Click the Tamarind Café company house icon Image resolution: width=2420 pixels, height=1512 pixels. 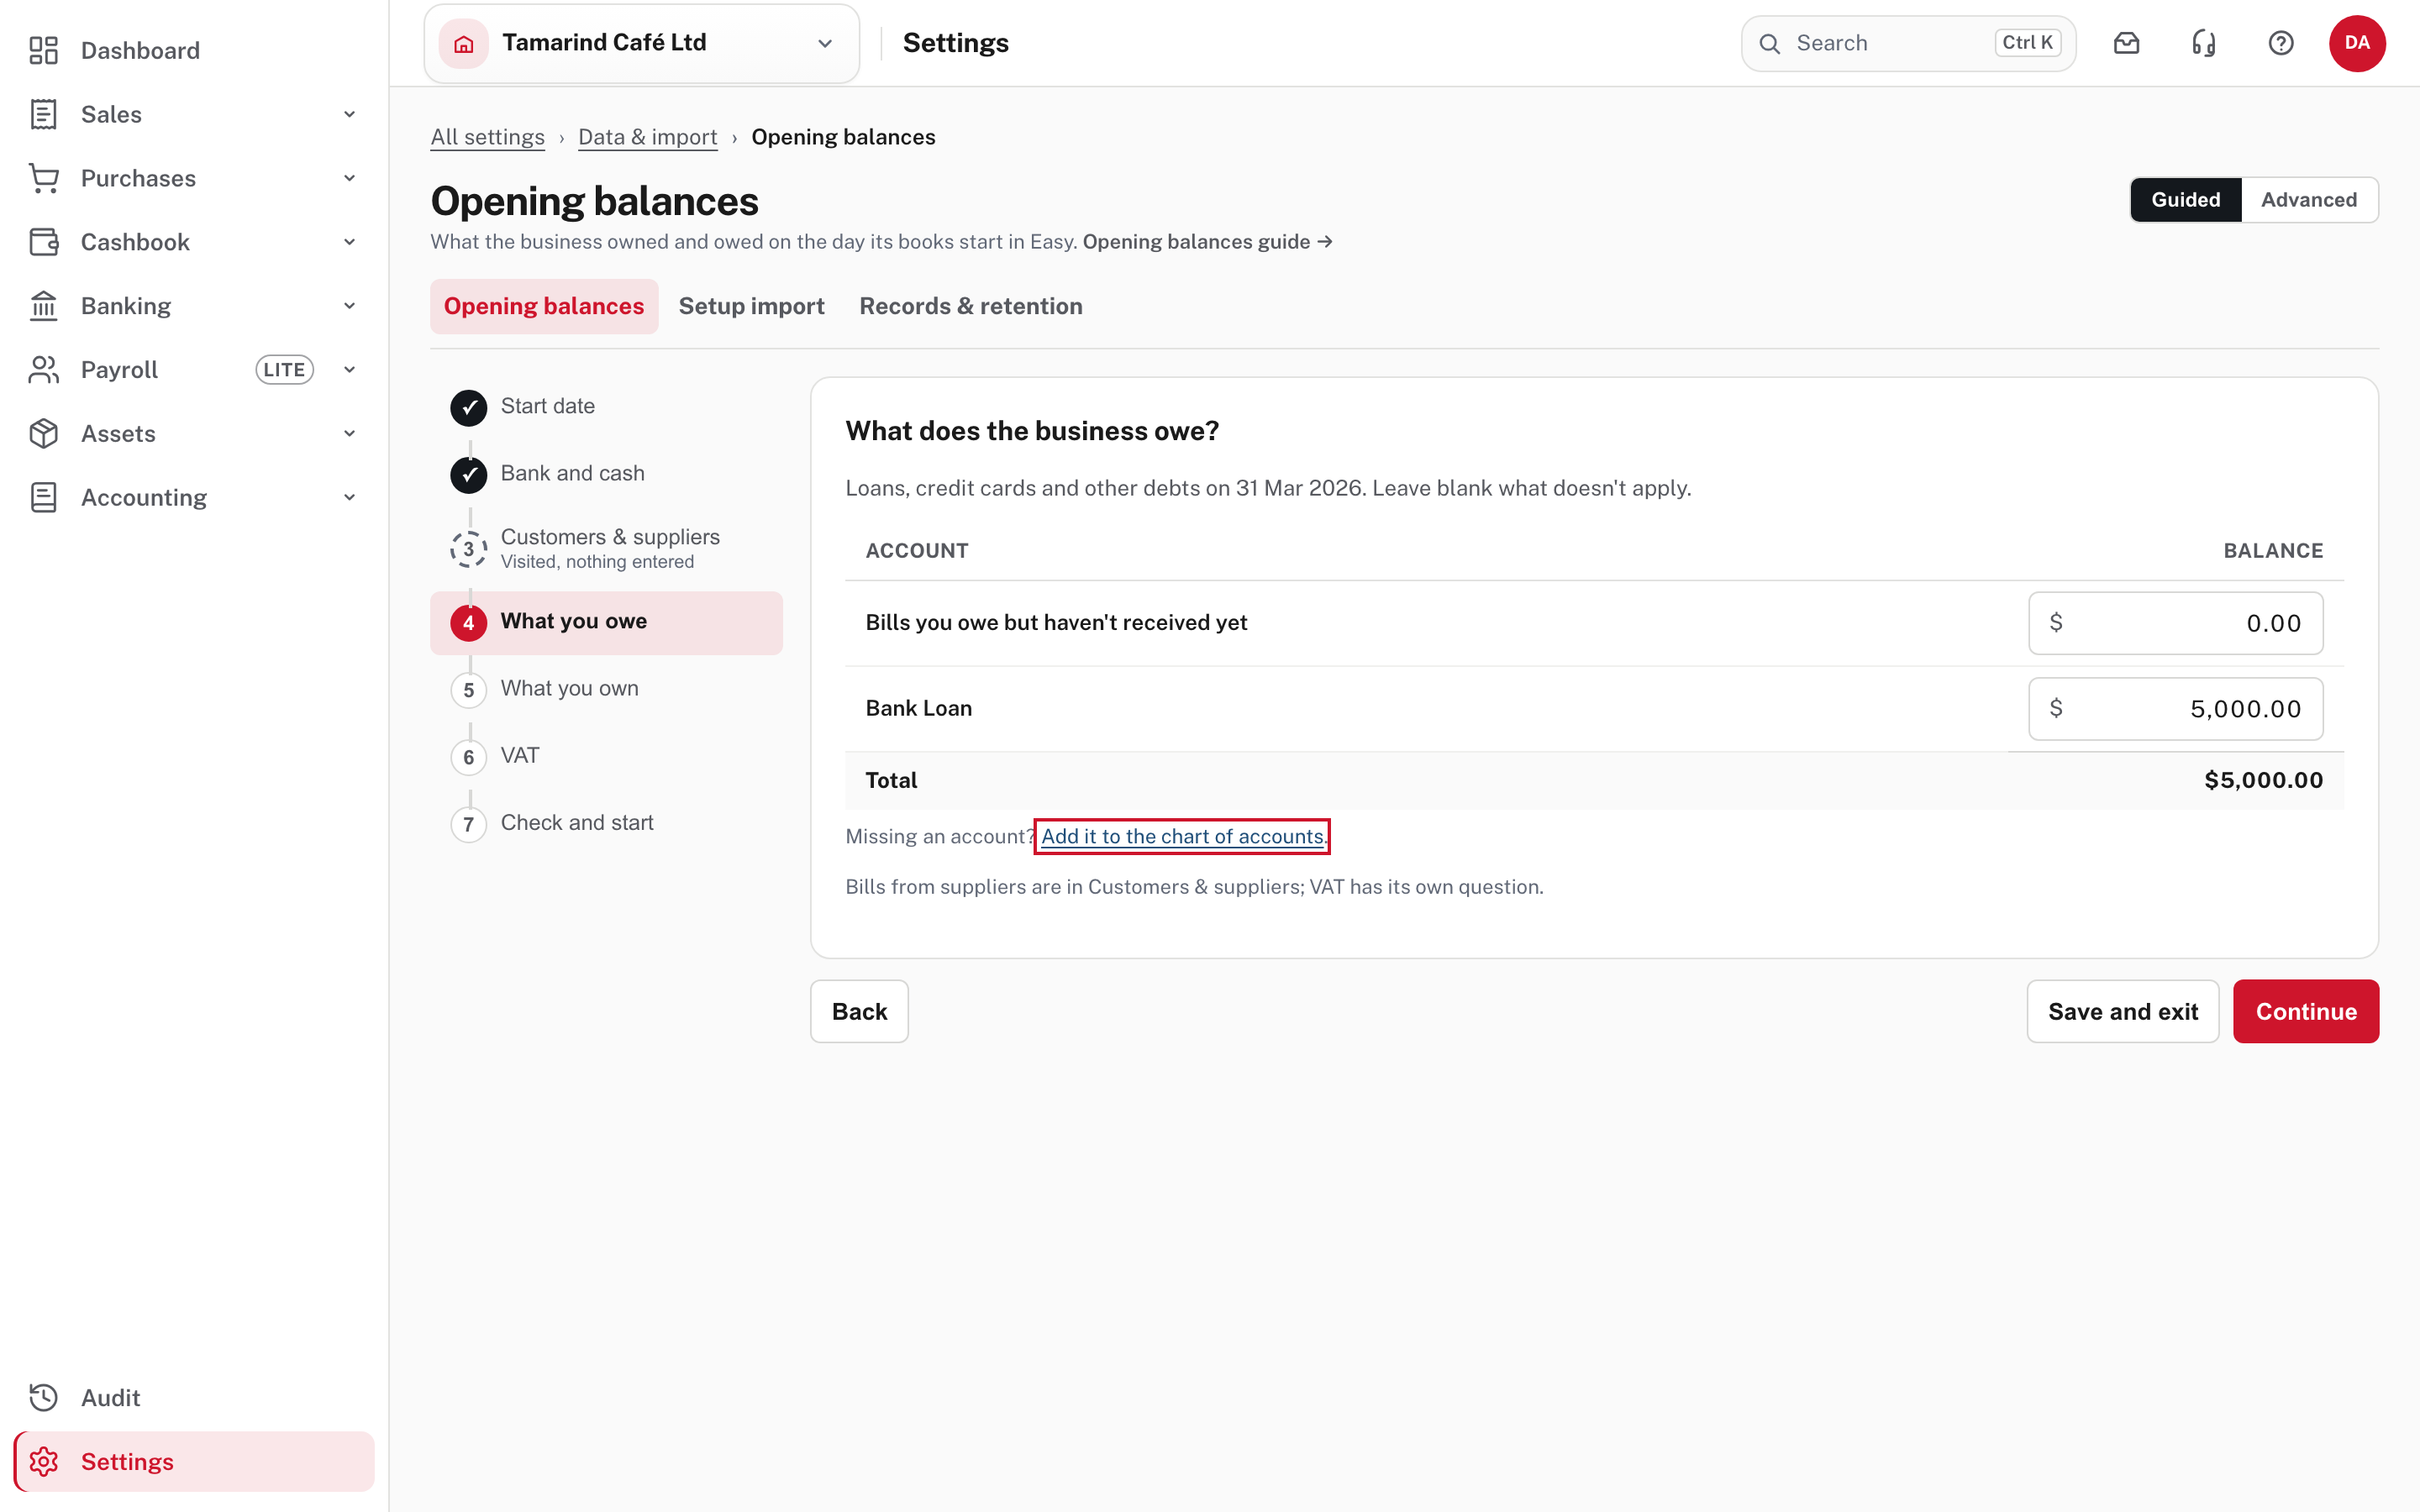point(464,43)
